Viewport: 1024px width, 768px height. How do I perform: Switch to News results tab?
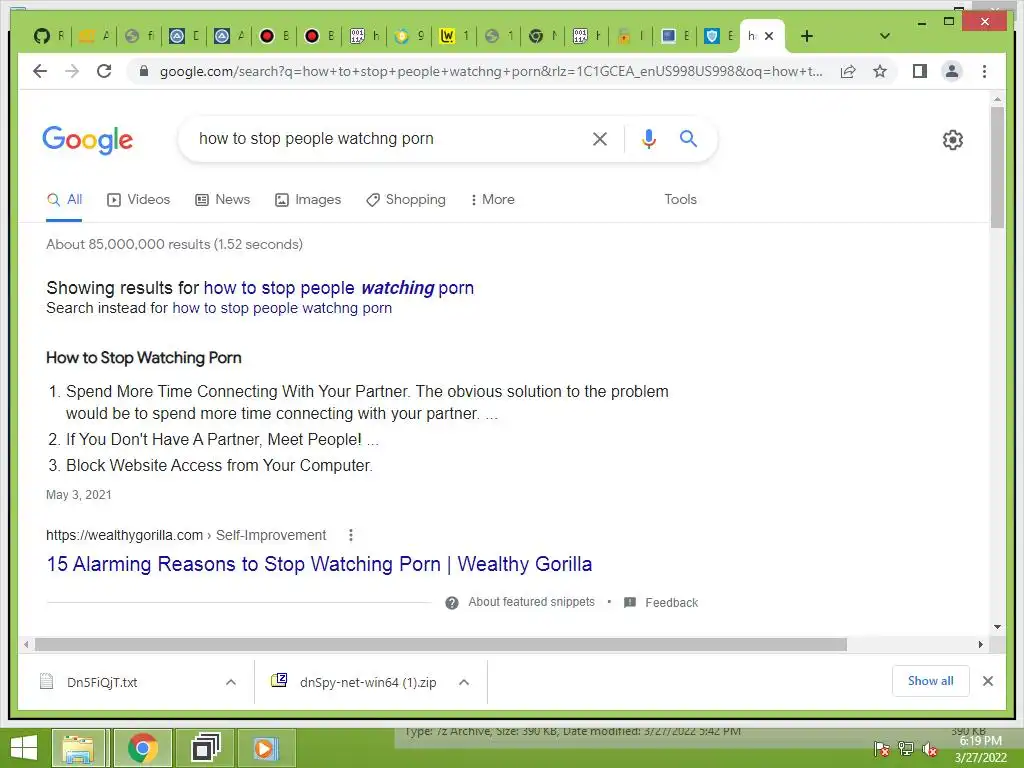(x=223, y=200)
